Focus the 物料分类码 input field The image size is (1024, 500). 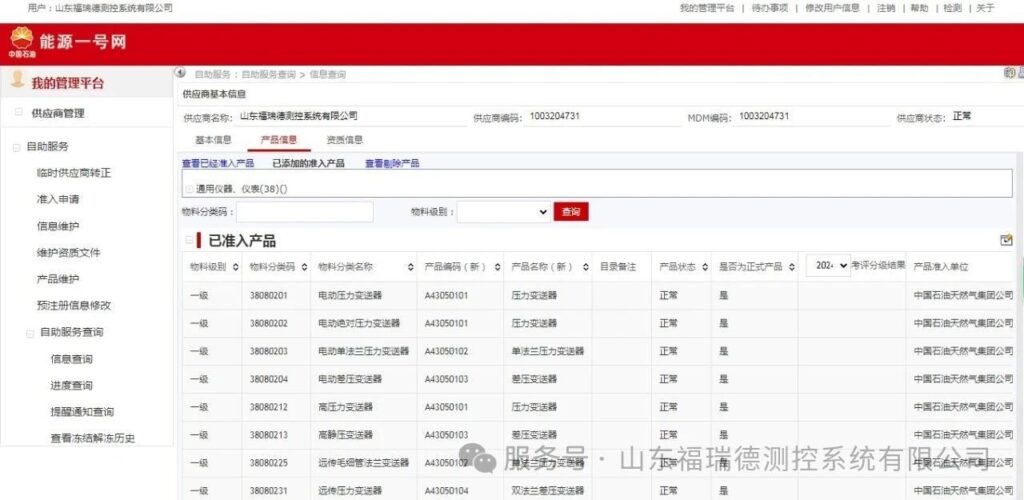pos(305,211)
